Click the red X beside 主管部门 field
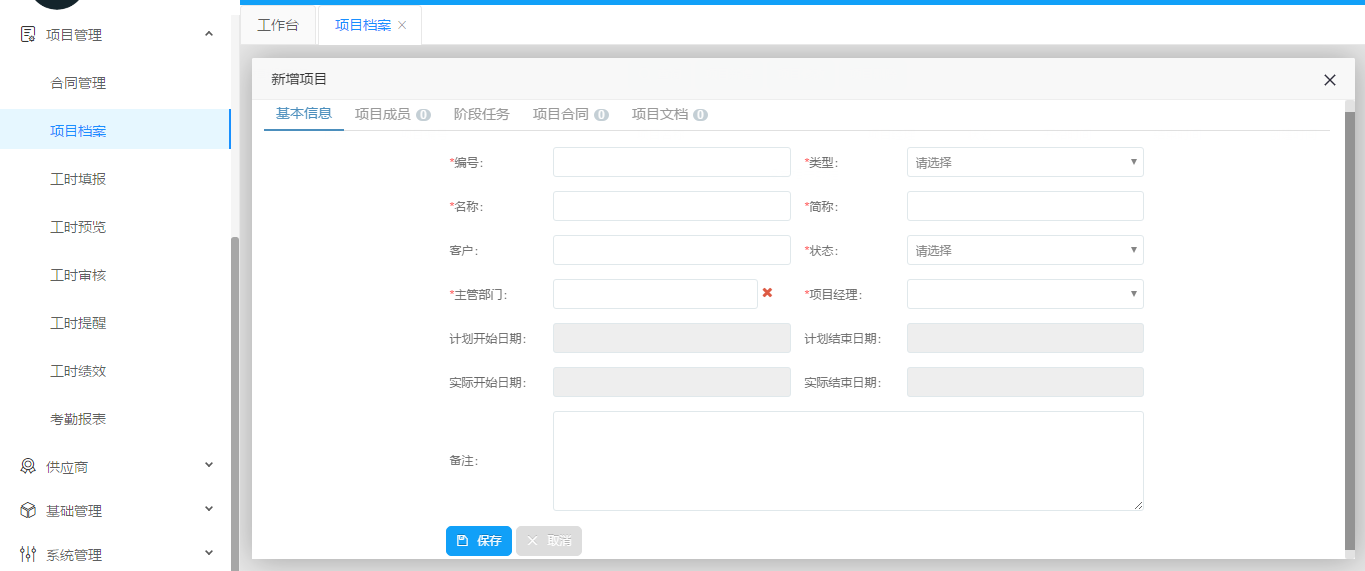This screenshot has height=571, width=1365. click(767, 293)
